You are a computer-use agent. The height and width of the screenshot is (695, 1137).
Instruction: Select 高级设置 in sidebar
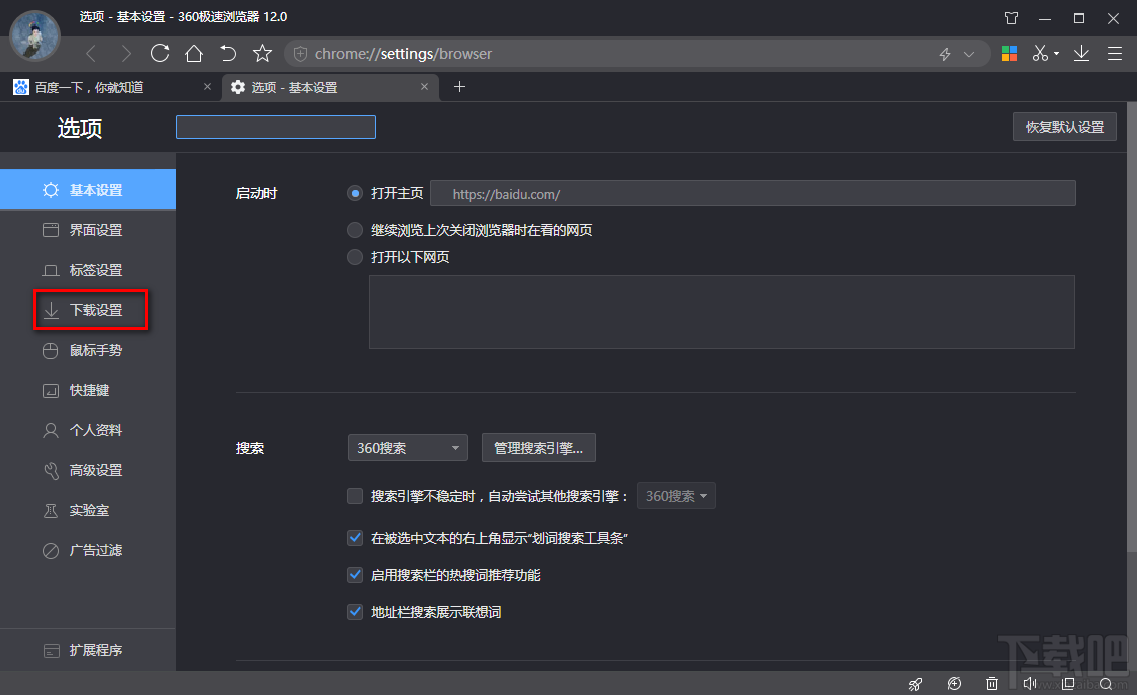pyautogui.click(x=90, y=470)
